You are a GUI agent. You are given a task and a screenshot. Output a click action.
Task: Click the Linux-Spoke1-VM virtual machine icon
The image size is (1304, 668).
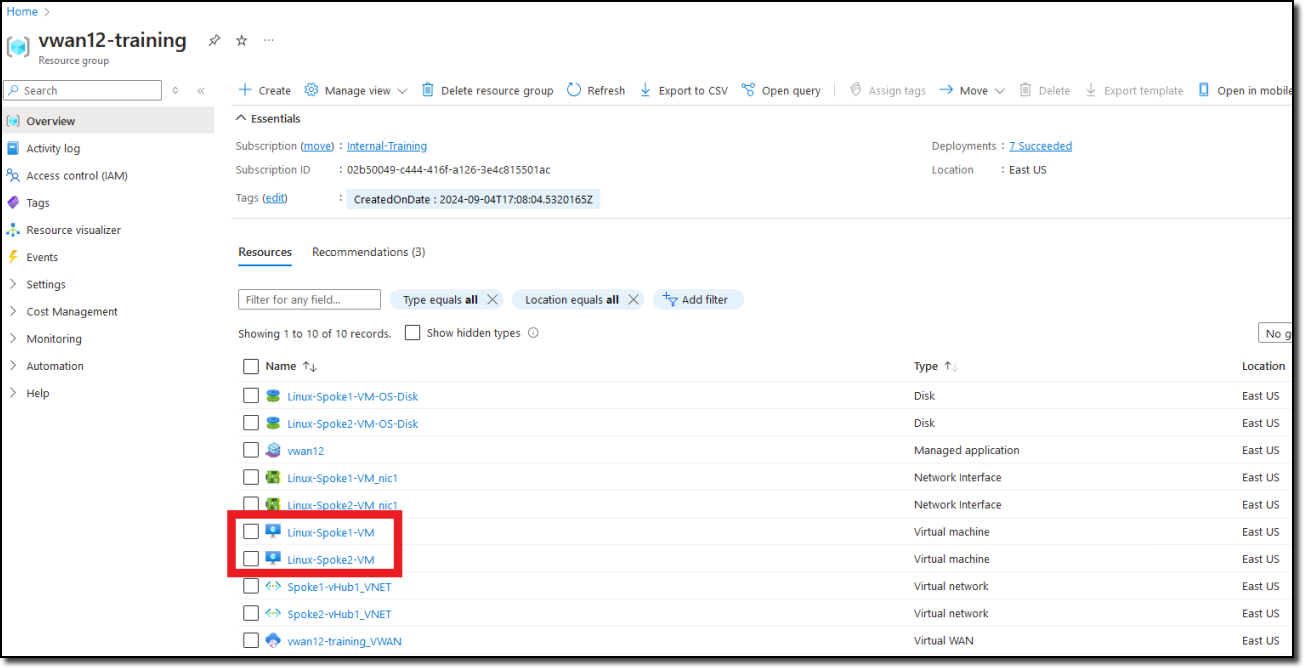(x=273, y=531)
